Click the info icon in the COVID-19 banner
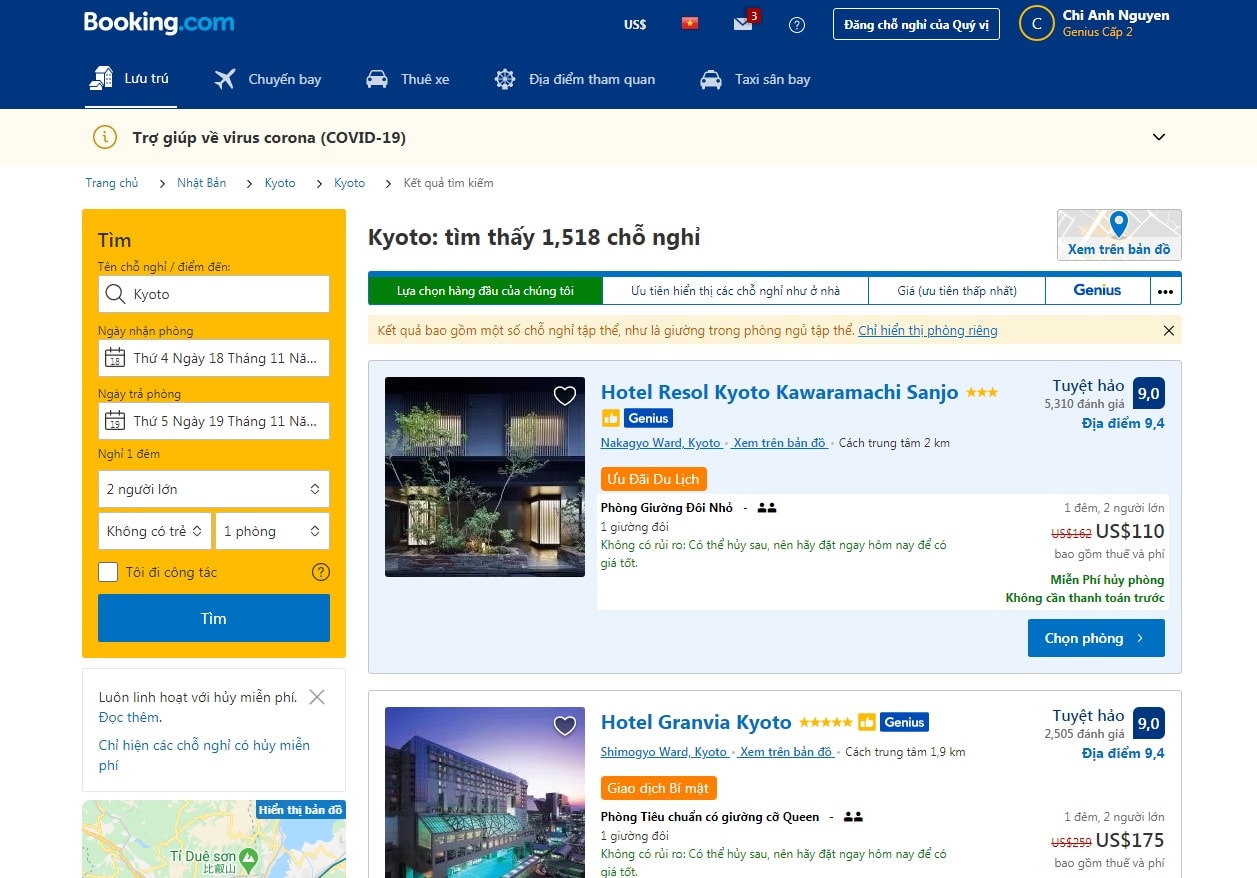Viewport: 1257px width, 878px height. [x=105, y=137]
